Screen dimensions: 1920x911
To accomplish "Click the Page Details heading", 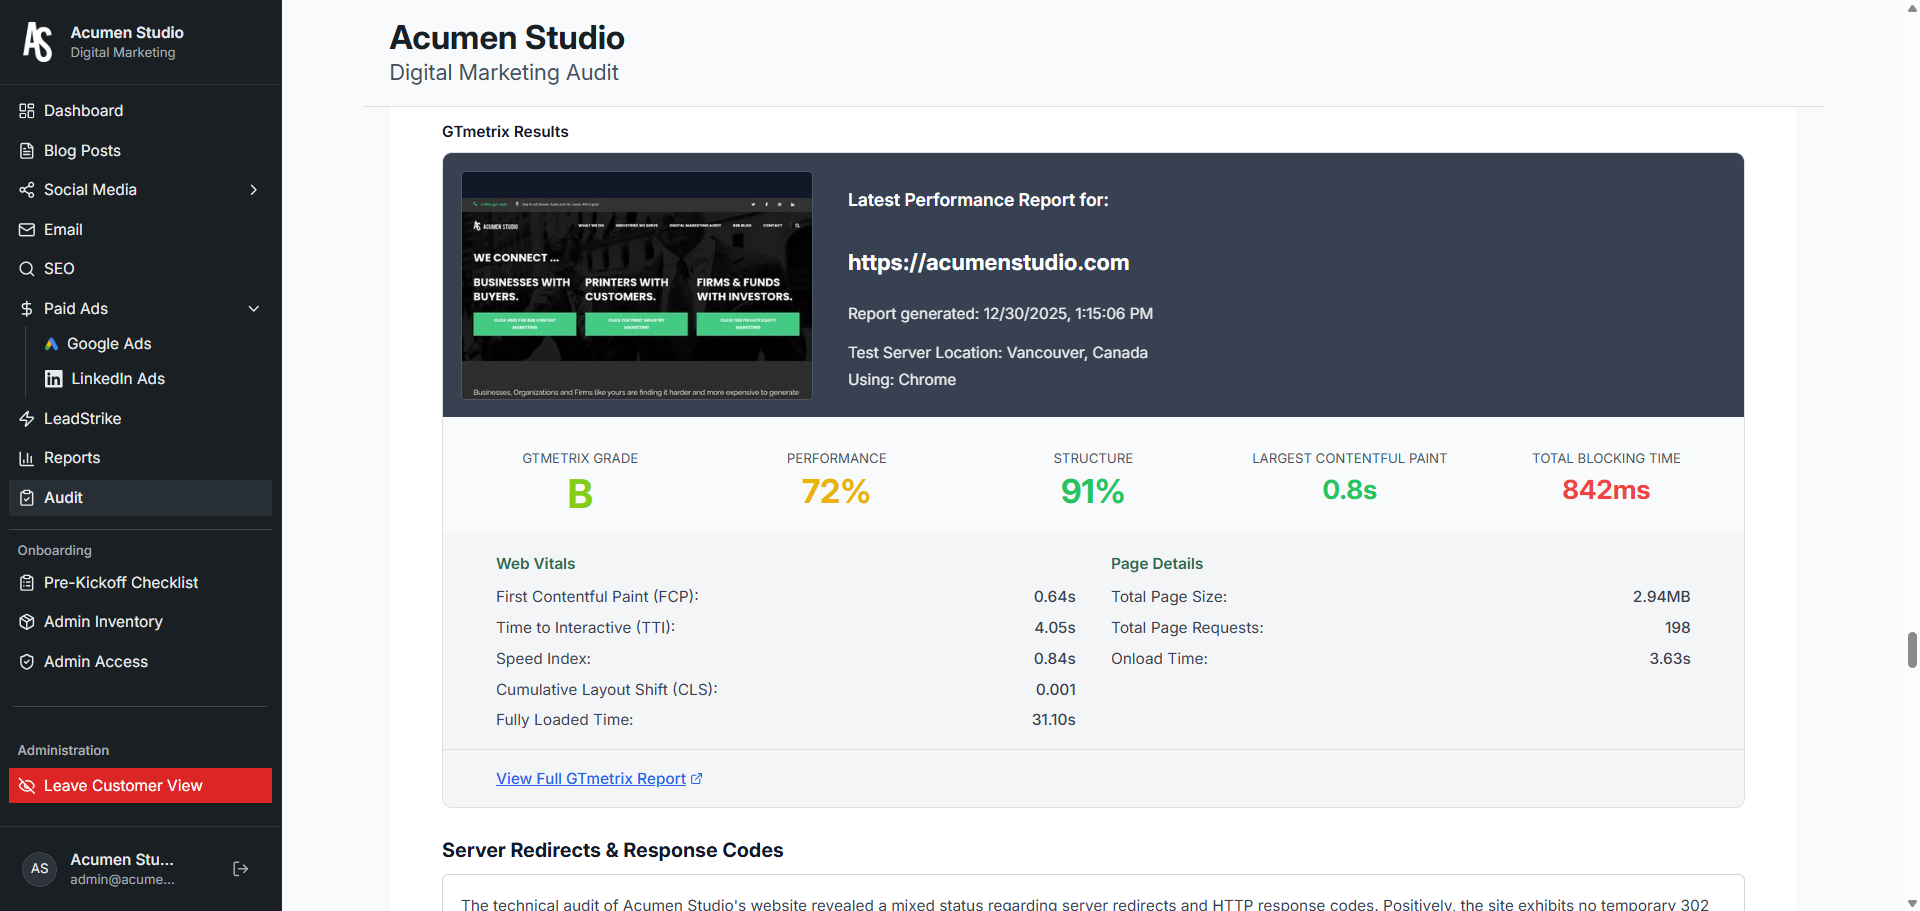I will point(1156,564).
